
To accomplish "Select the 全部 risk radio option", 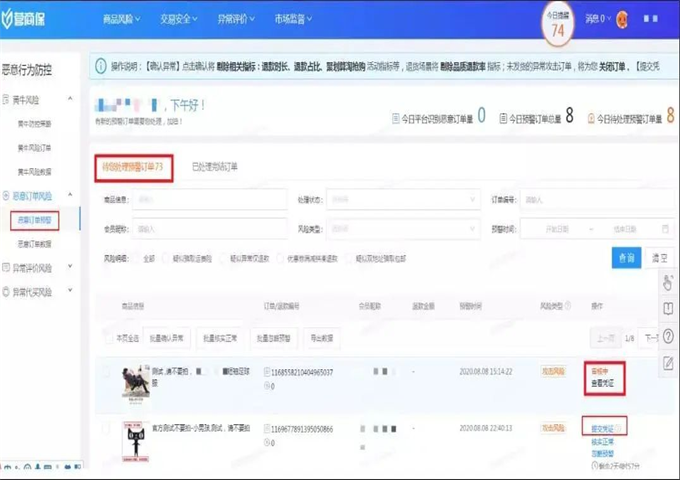I will pos(137,258).
